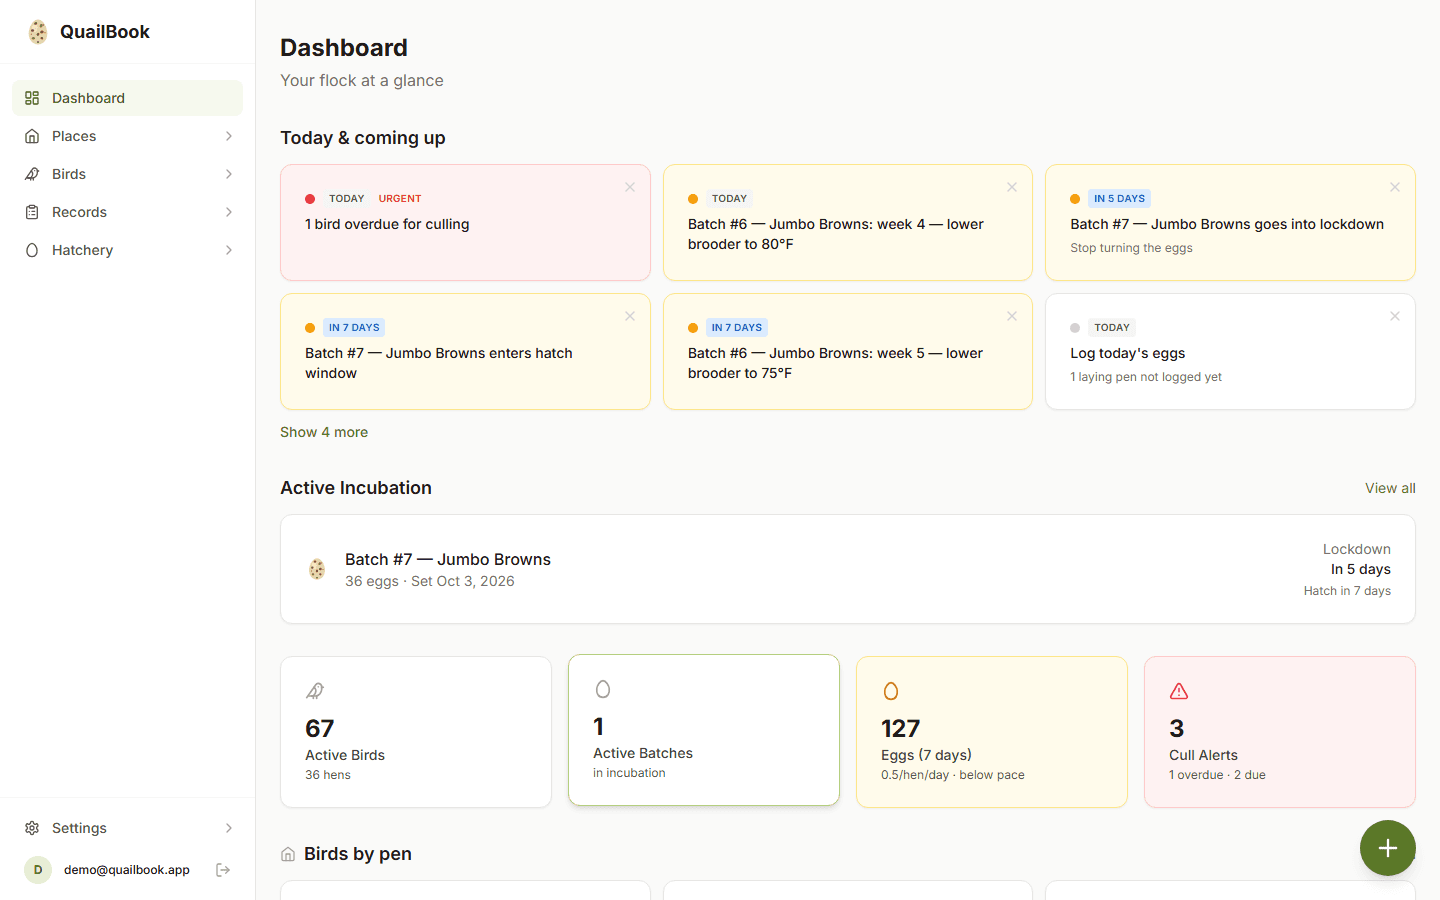
Task: Click the Hatchery egg icon in sidebar
Action: point(32,250)
